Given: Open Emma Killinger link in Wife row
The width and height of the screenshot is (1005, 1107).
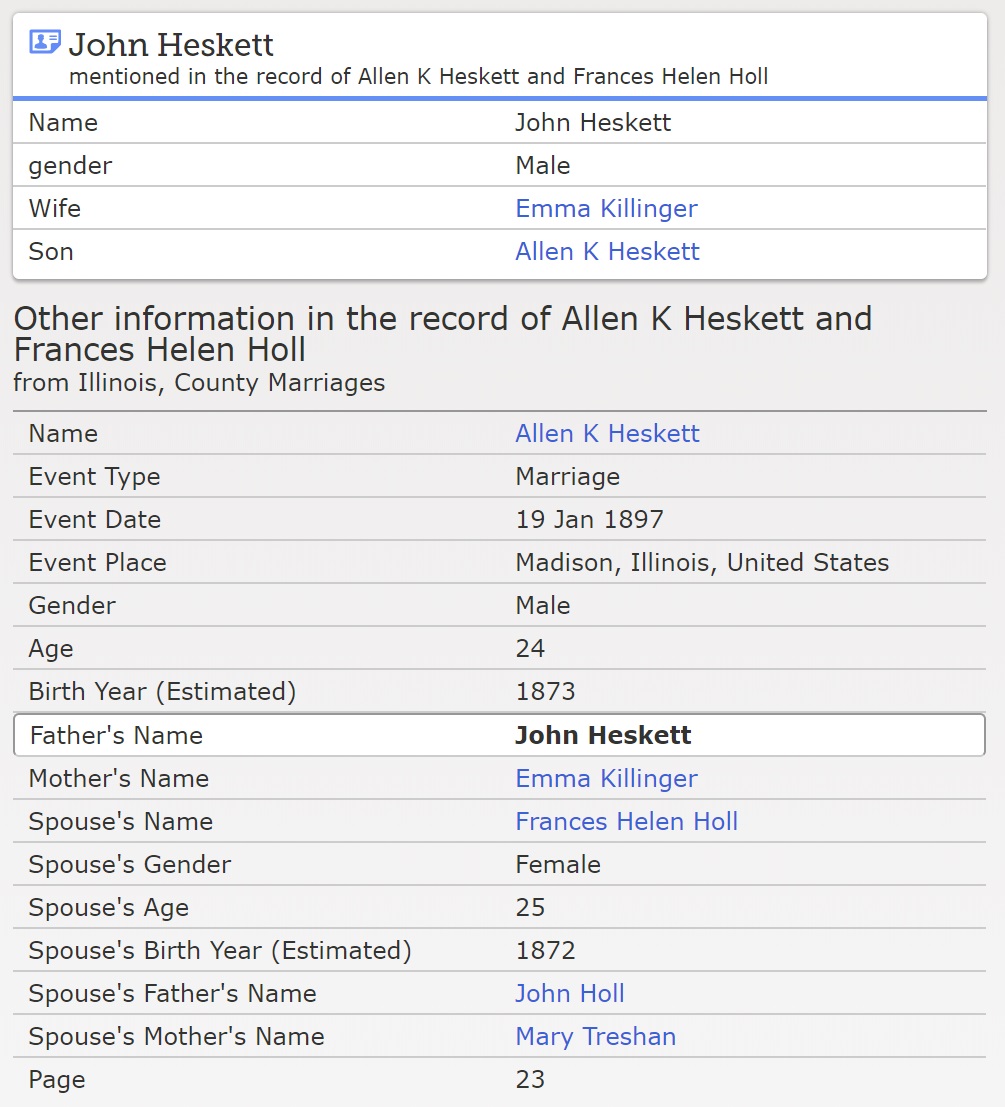Looking at the screenshot, I should [606, 208].
